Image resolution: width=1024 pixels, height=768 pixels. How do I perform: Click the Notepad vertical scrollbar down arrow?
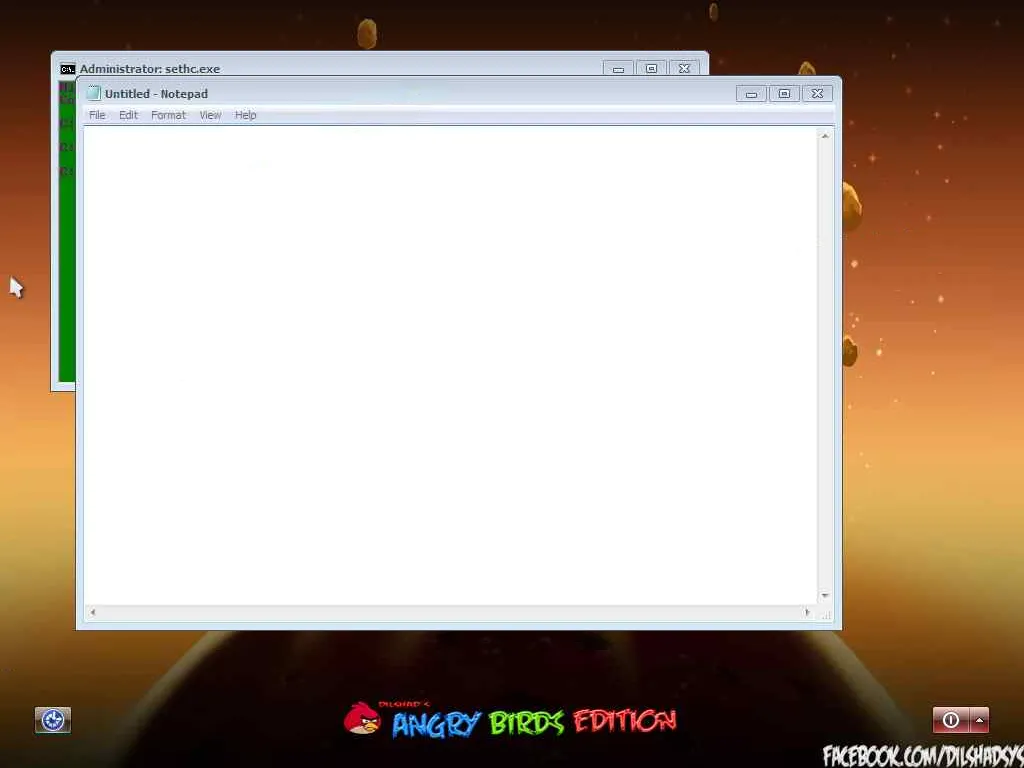click(x=825, y=596)
